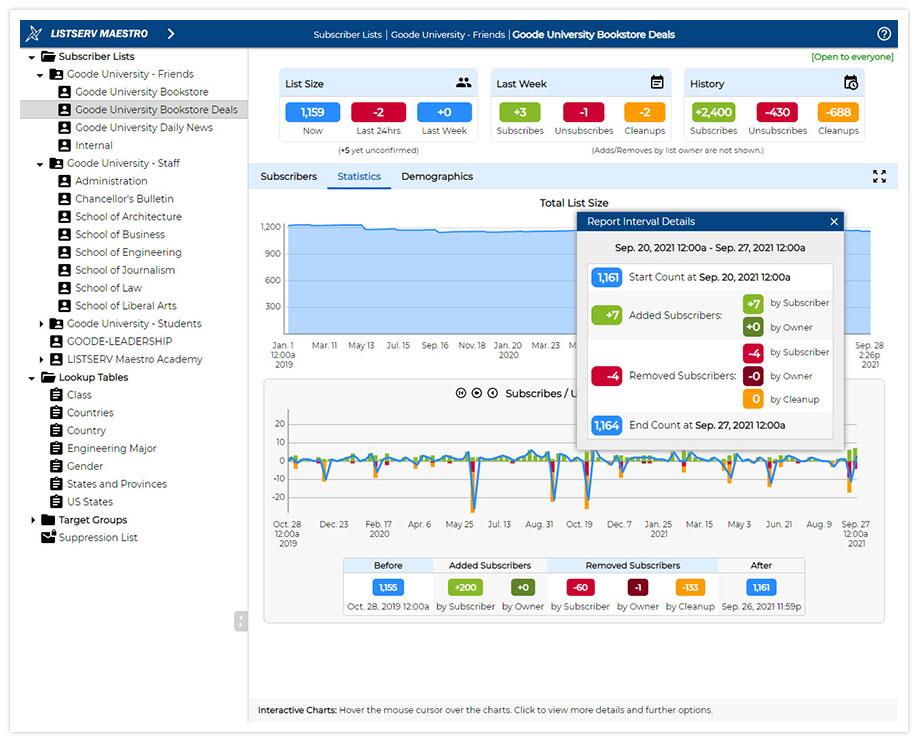Screen dimensions: 918x742
Task: Click School of Journalism list icon
Action: click(x=64, y=270)
